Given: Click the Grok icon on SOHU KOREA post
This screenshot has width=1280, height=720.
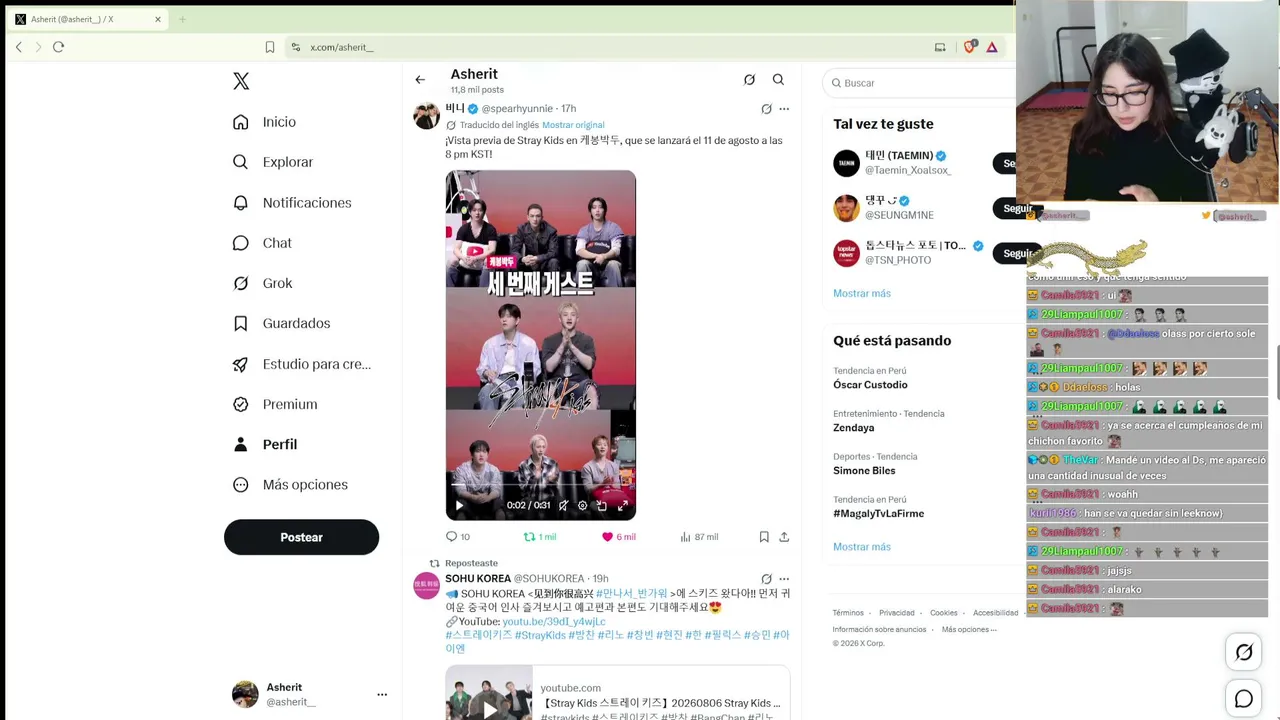Looking at the screenshot, I should tap(766, 579).
